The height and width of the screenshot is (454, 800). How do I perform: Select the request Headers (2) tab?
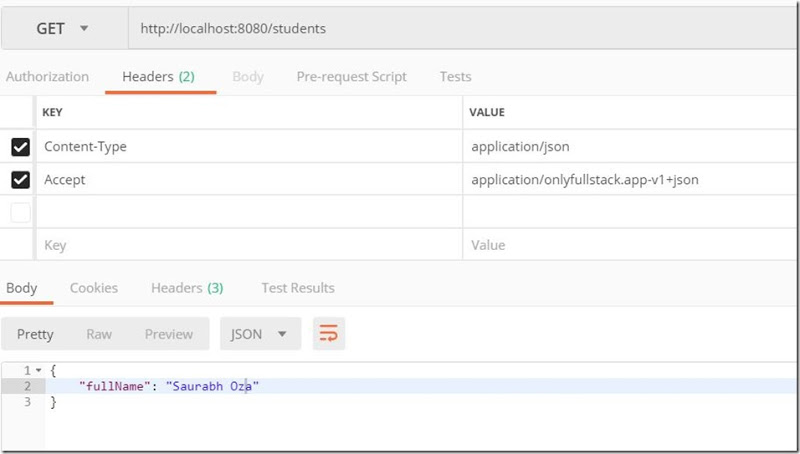159,77
